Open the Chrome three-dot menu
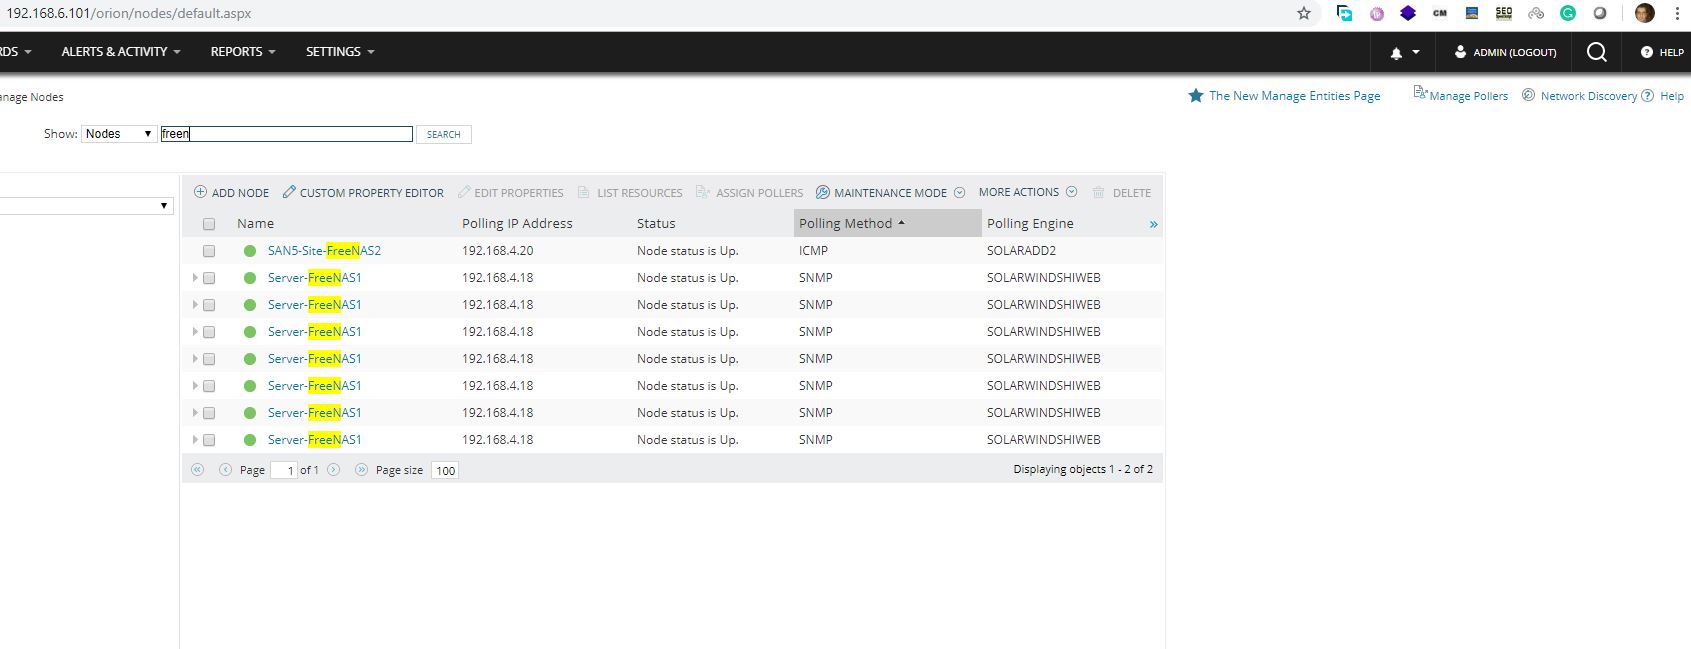This screenshot has width=1691, height=649. click(x=1677, y=13)
